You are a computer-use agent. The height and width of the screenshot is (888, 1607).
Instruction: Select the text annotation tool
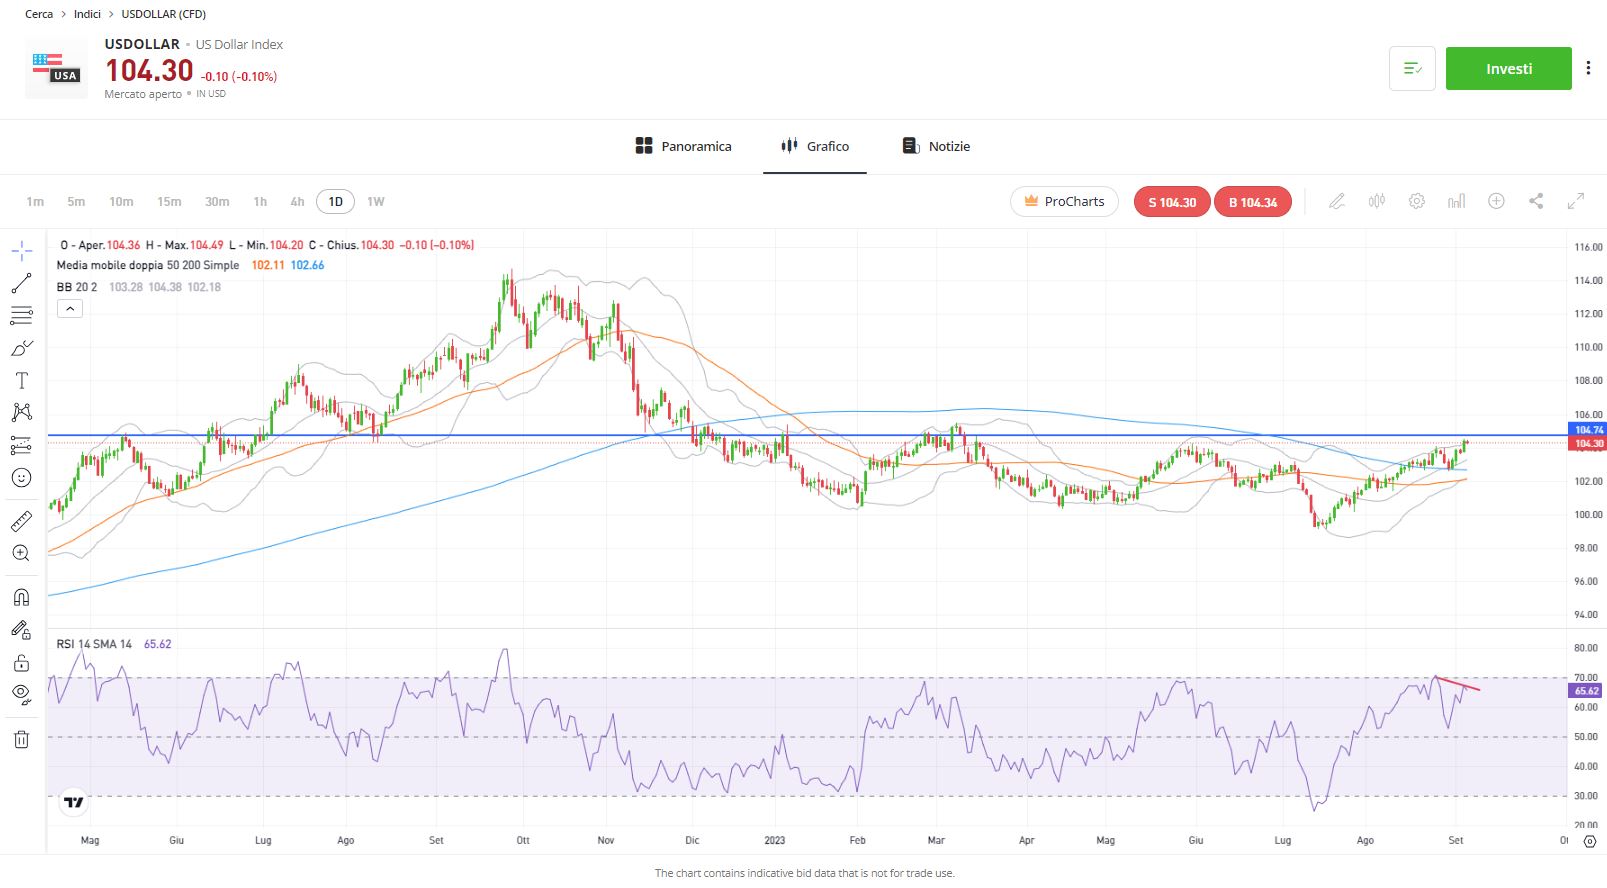coord(21,380)
